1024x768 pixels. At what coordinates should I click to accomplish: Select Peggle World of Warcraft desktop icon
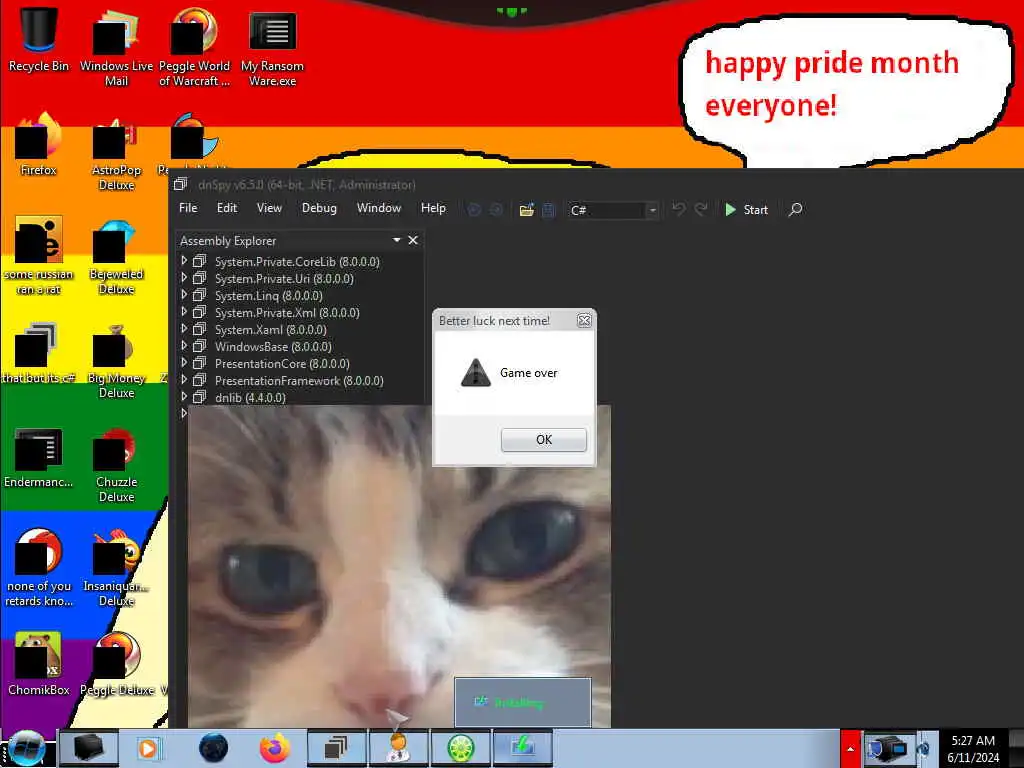point(194,47)
